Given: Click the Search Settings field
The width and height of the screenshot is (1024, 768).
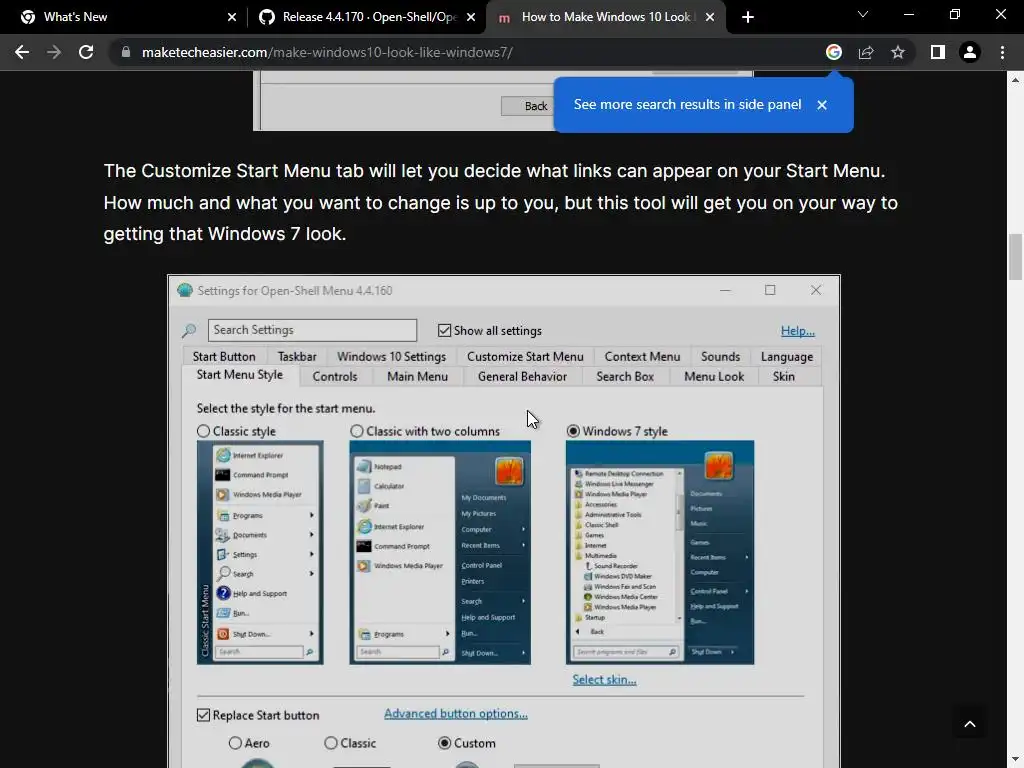Looking at the screenshot, I should pyautogui.click(x=312, y=330).
